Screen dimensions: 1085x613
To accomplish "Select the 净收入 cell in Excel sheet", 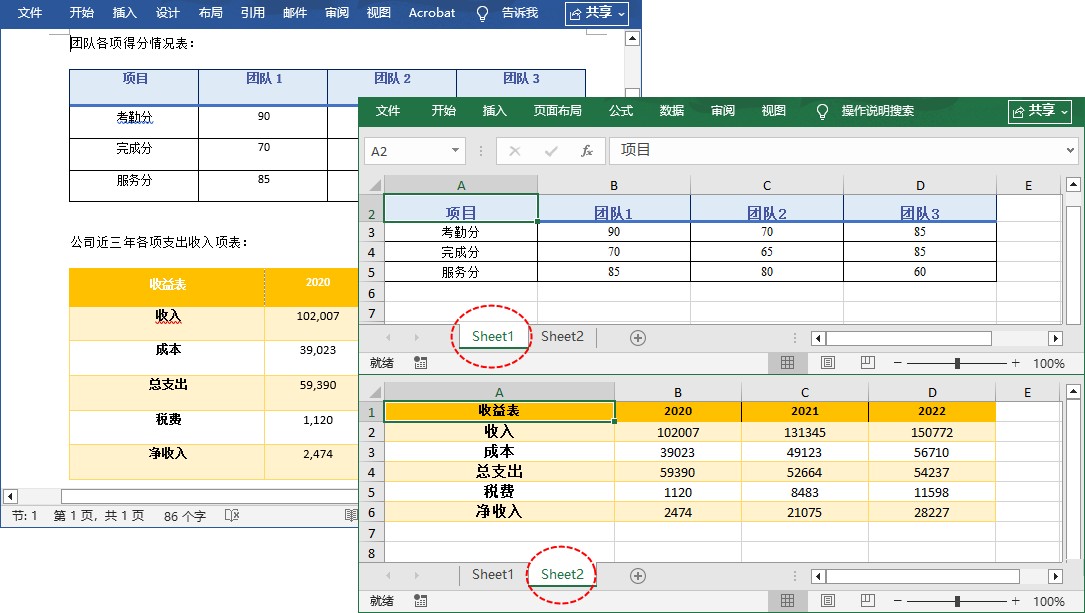I will click(499, 512).
